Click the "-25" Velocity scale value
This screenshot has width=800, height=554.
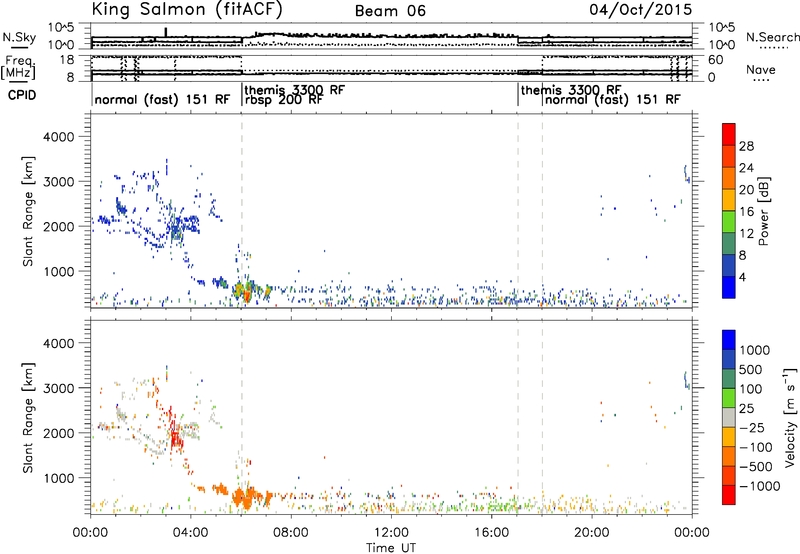pos(752,428)
